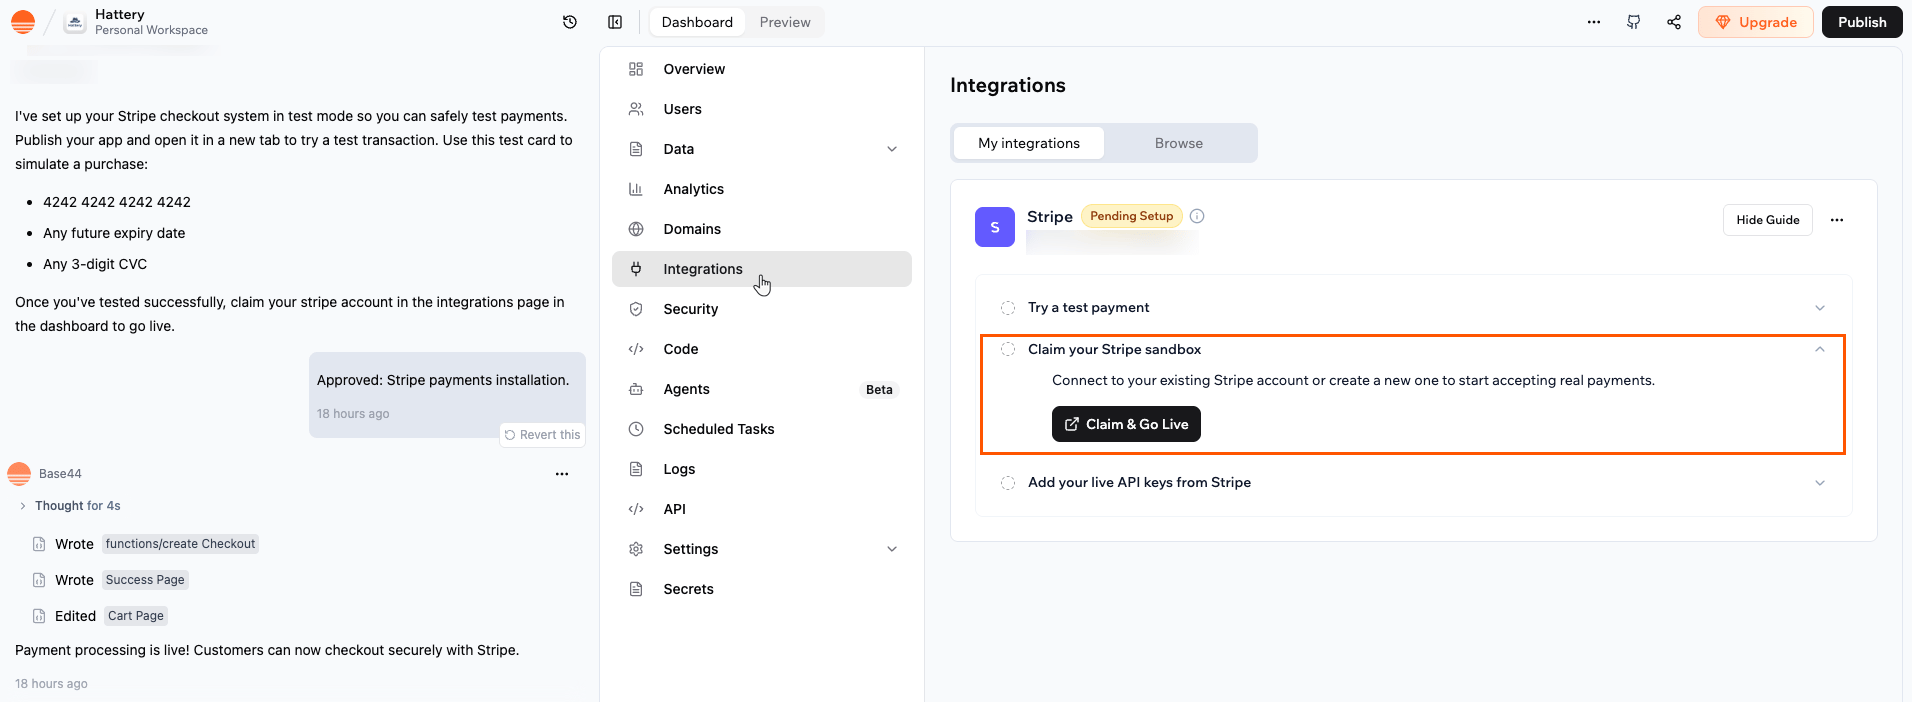The width and height of the screenshot is (1912, 702).
Task: Select the Browse integrations tab
Action: [1179, 143]
